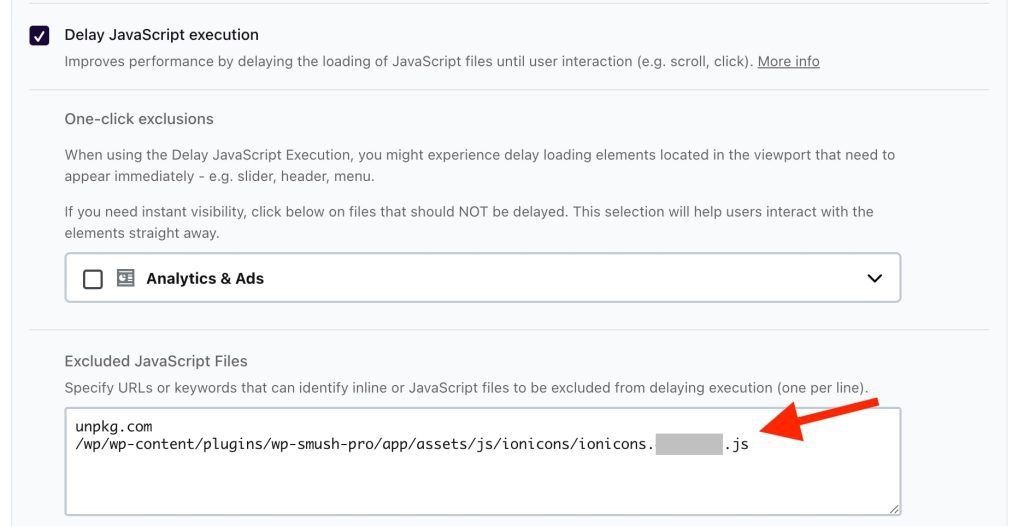Click the grey redacted block in the path
The width and height of the screenshot is (1024, 526).
point(689,444)
